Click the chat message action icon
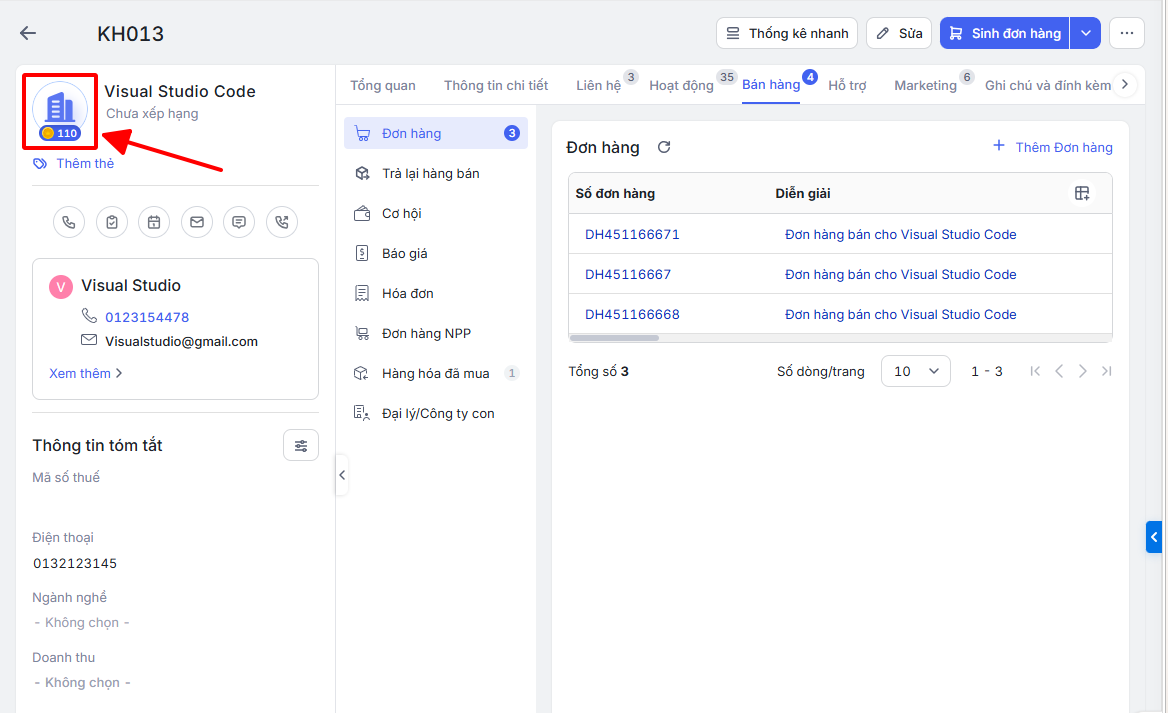This screenshot has width=1168, height=713. pos(239,222)
